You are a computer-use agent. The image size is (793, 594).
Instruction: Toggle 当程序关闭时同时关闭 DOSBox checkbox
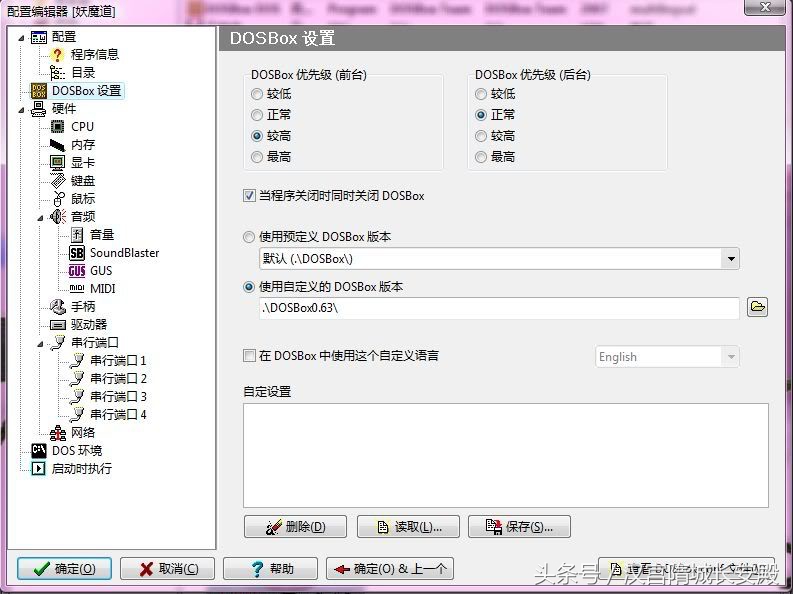249,196
